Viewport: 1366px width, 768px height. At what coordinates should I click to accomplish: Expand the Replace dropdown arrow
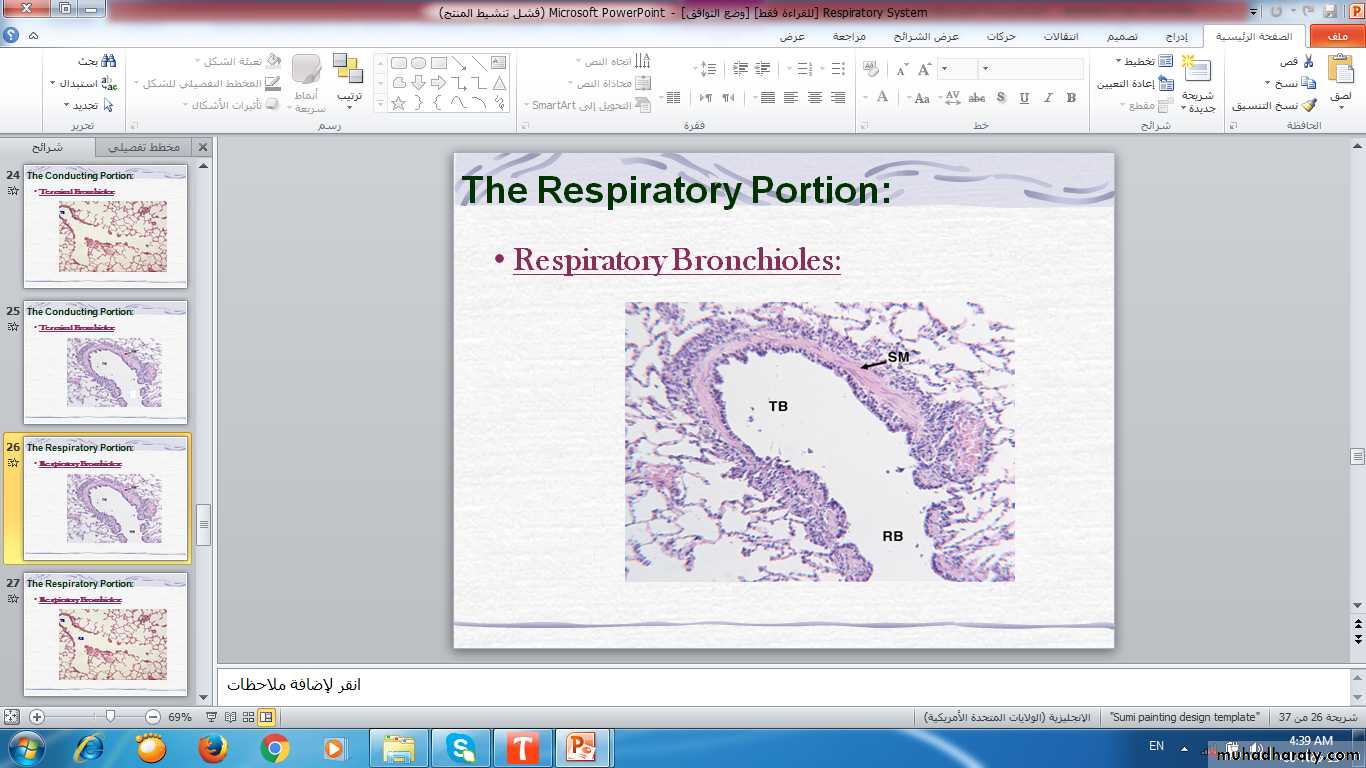(x=52, y=84)
